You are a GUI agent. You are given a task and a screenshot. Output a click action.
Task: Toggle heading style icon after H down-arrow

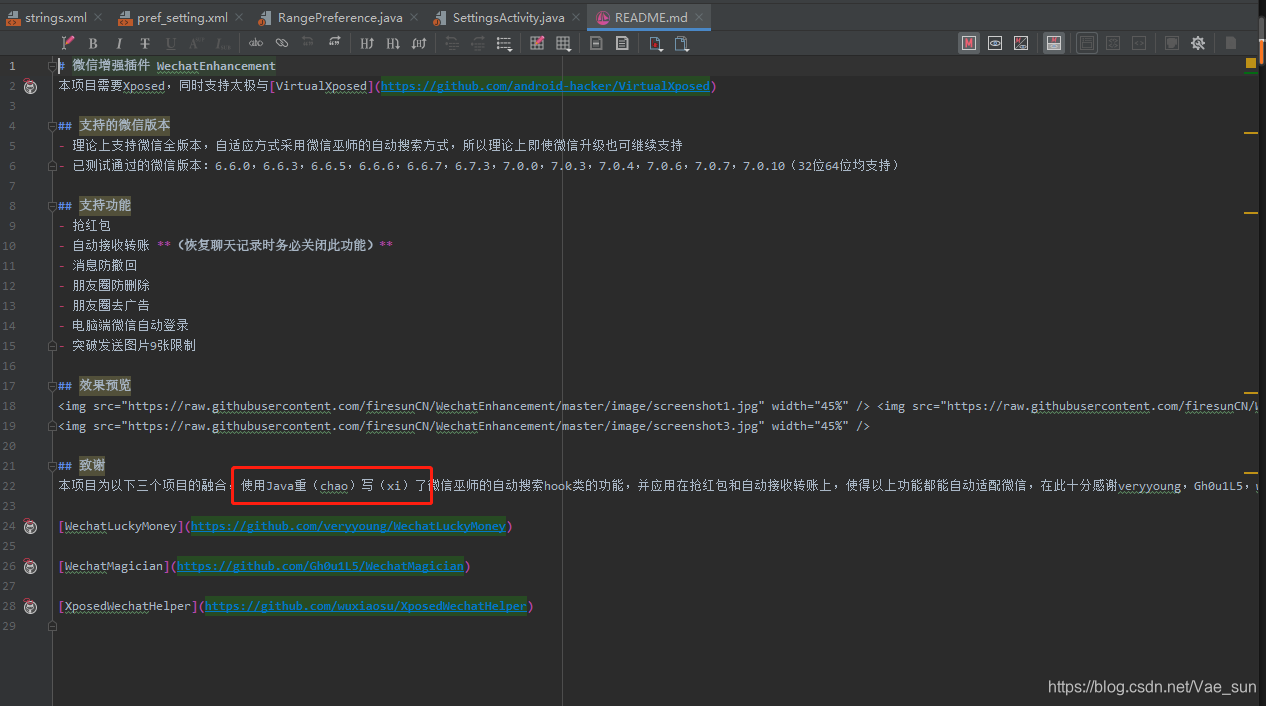(419, 43)
